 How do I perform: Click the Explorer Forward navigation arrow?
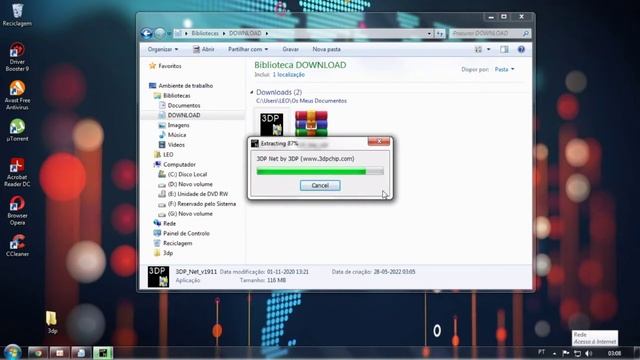pyautogui.click(x=160, y=33)
